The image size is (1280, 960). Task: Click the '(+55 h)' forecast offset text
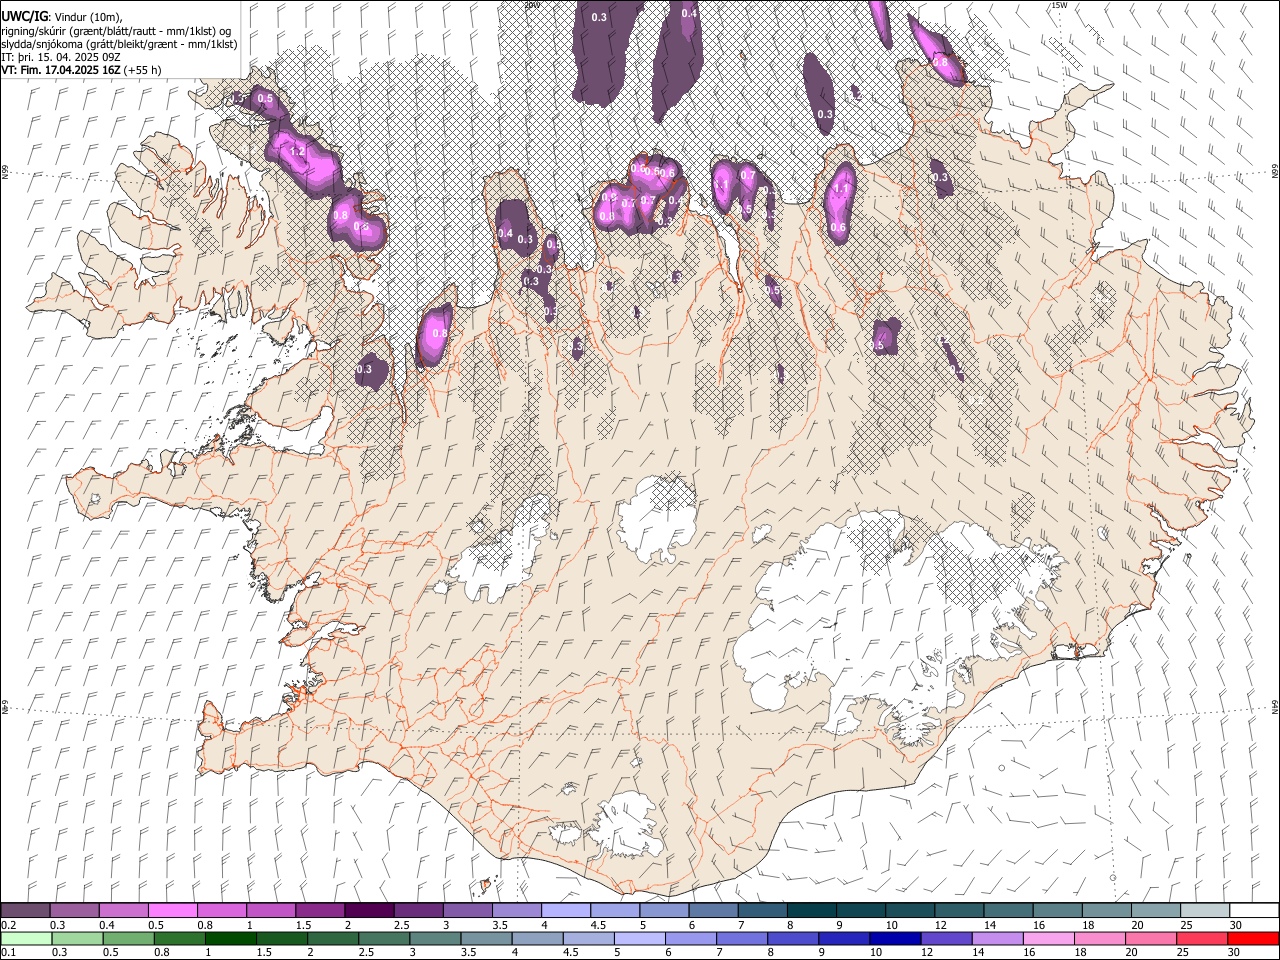pos(143,70)
